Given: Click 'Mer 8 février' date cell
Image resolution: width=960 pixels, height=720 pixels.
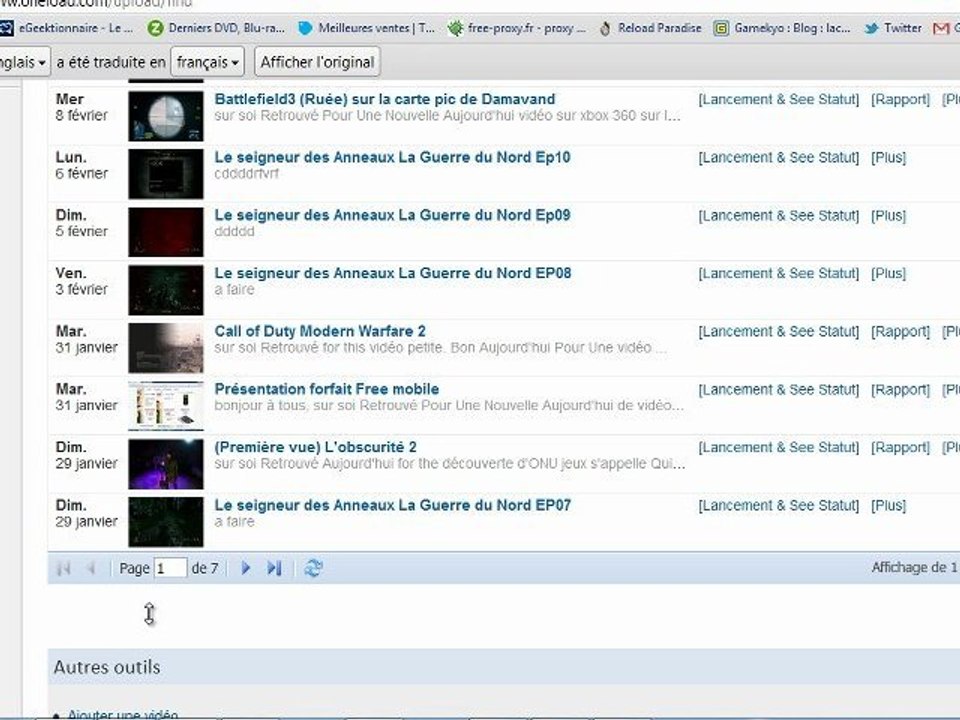Looking at the screenshot, I should click(x=81, y=107).
